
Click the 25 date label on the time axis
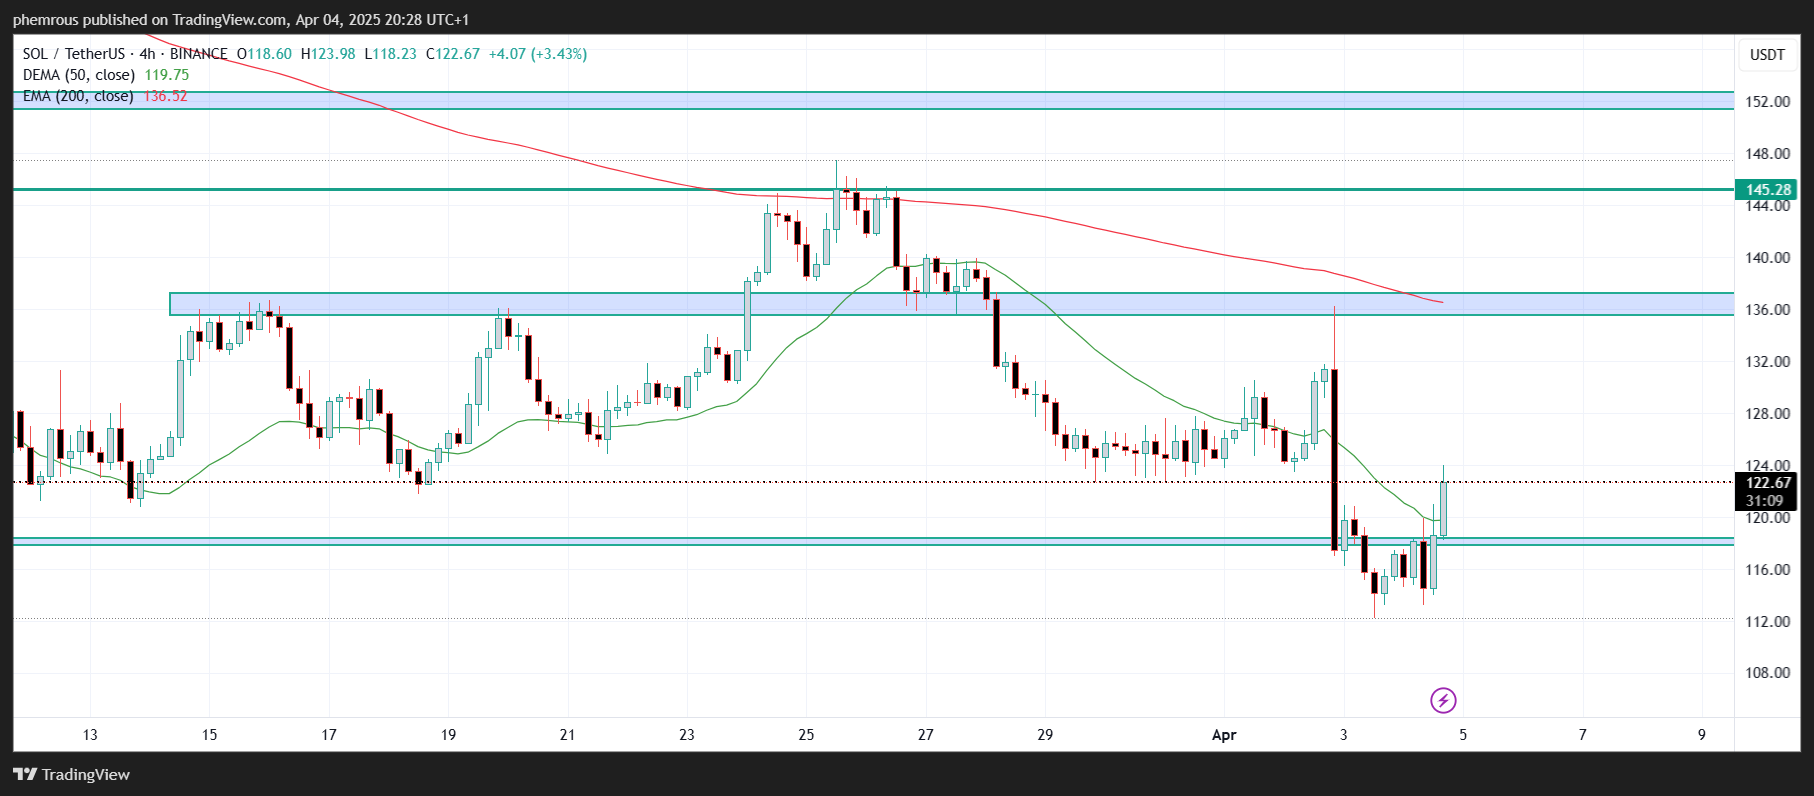[806, 735]
